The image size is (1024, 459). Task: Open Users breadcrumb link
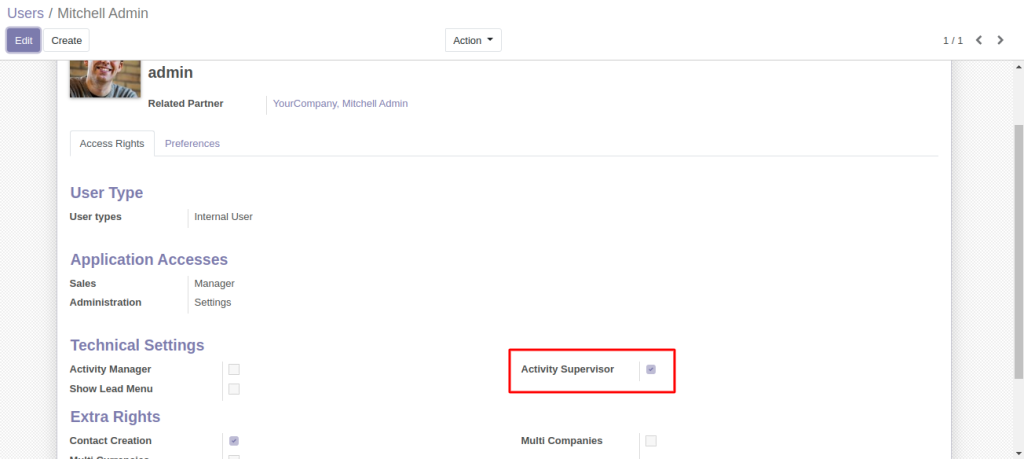pyautogui.click(x=25, y=13)
